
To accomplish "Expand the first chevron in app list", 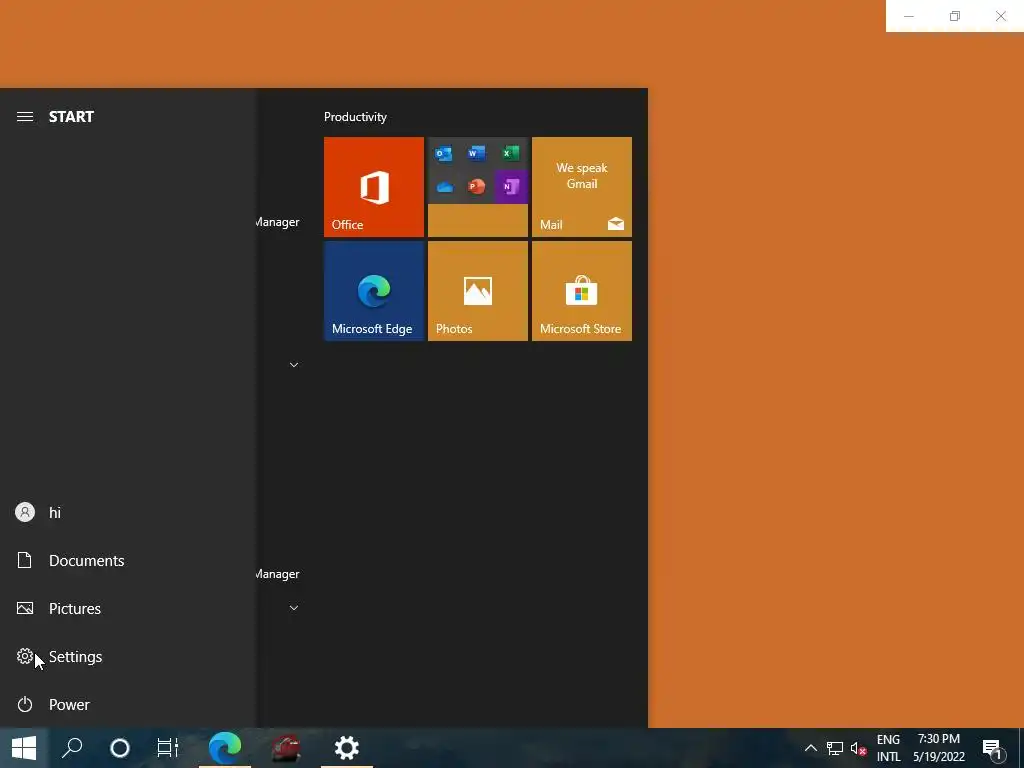I will [x=294, y=365].
